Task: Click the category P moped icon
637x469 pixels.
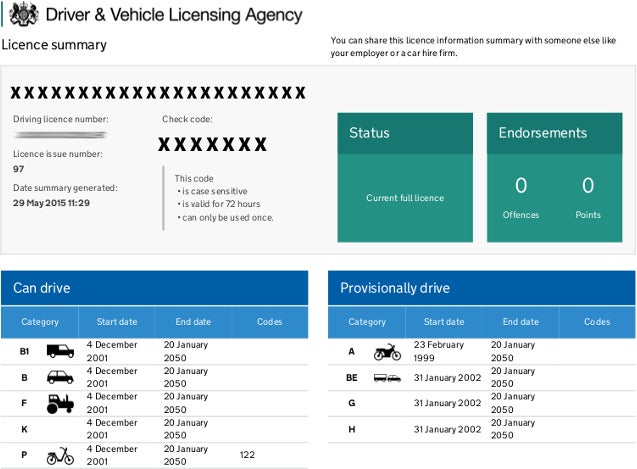Action: 60,456
